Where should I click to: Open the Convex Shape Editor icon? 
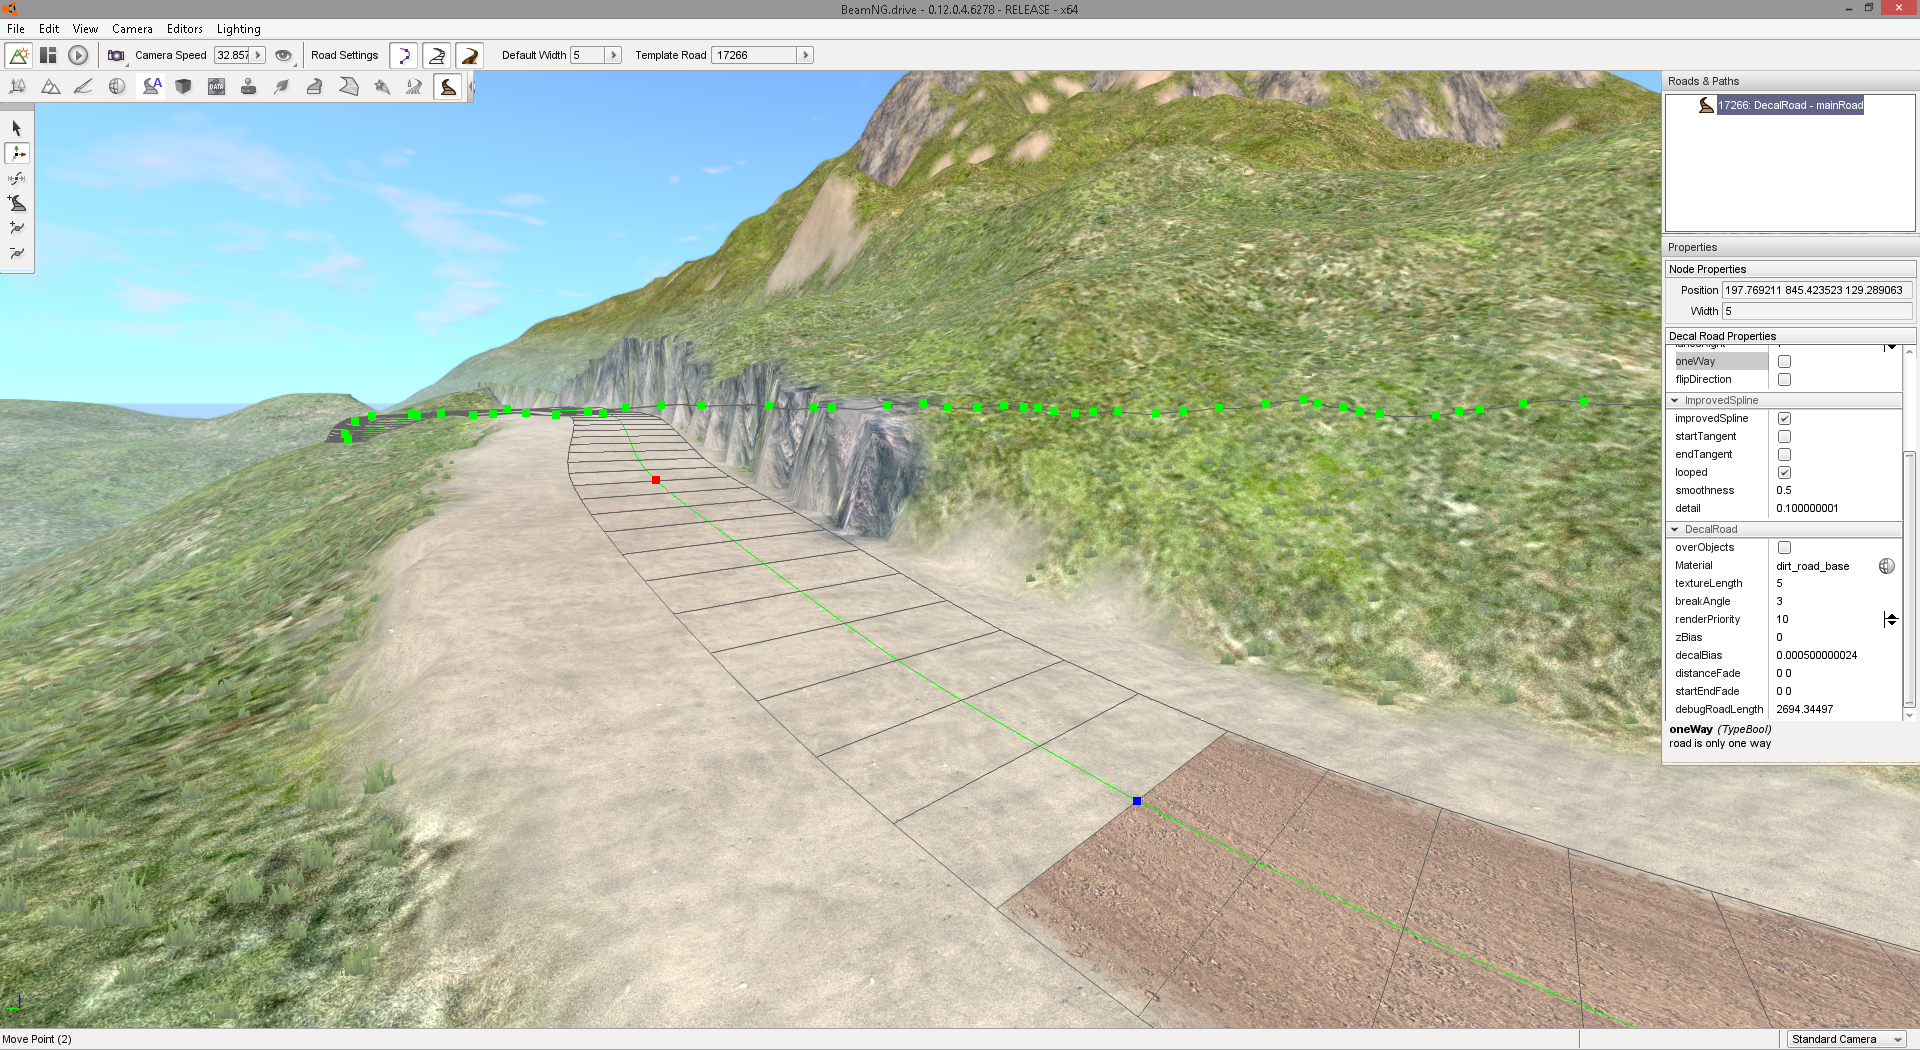348,87
